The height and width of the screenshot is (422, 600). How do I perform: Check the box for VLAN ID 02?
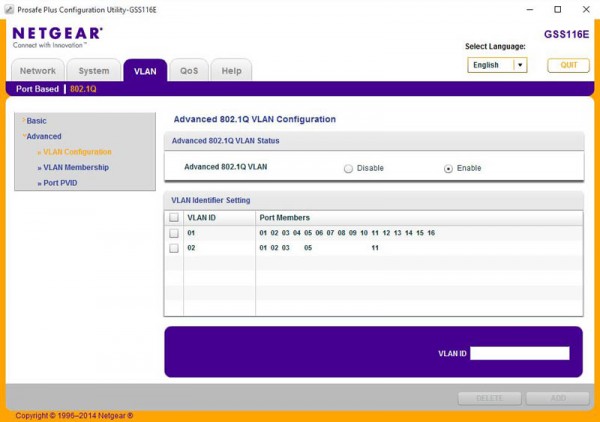point(174,248)
